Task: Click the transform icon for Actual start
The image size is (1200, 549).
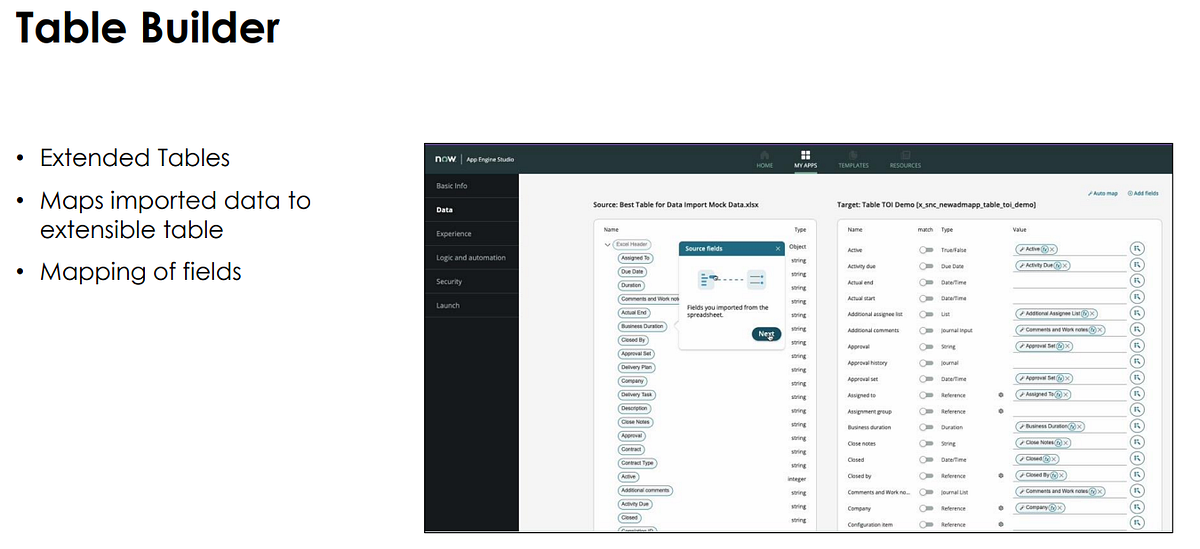Action: coord(1137,297)
